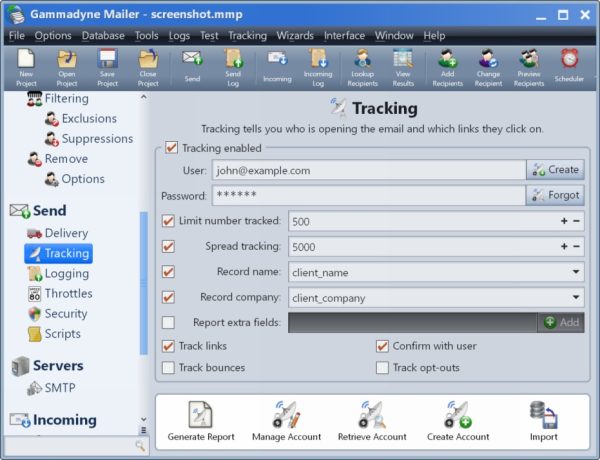Open the Record company dropdown
This screenshot has width=600, height=460.
pos(576,297)
